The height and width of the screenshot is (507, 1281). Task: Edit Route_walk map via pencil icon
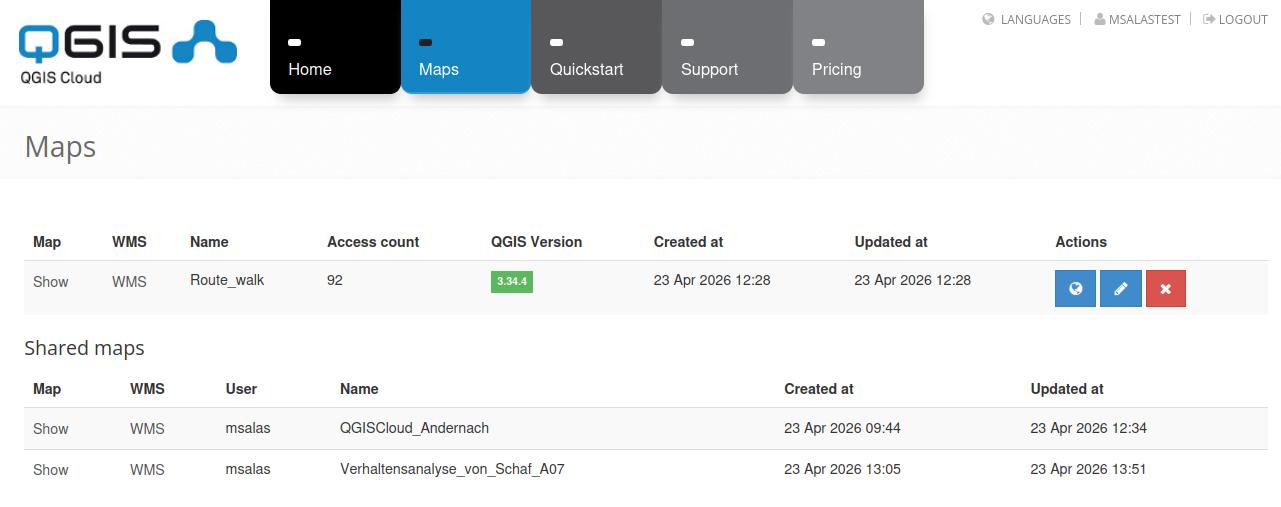tap(1120, 289)
